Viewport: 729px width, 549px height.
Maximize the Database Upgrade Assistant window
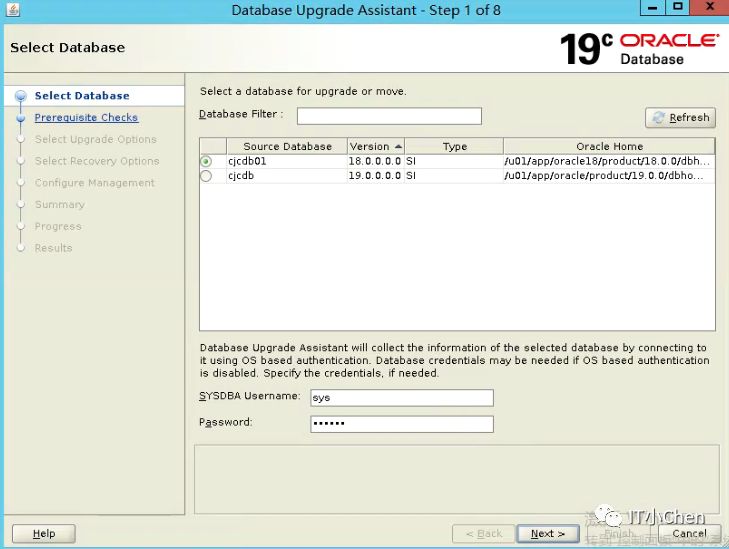coord(678,7)
